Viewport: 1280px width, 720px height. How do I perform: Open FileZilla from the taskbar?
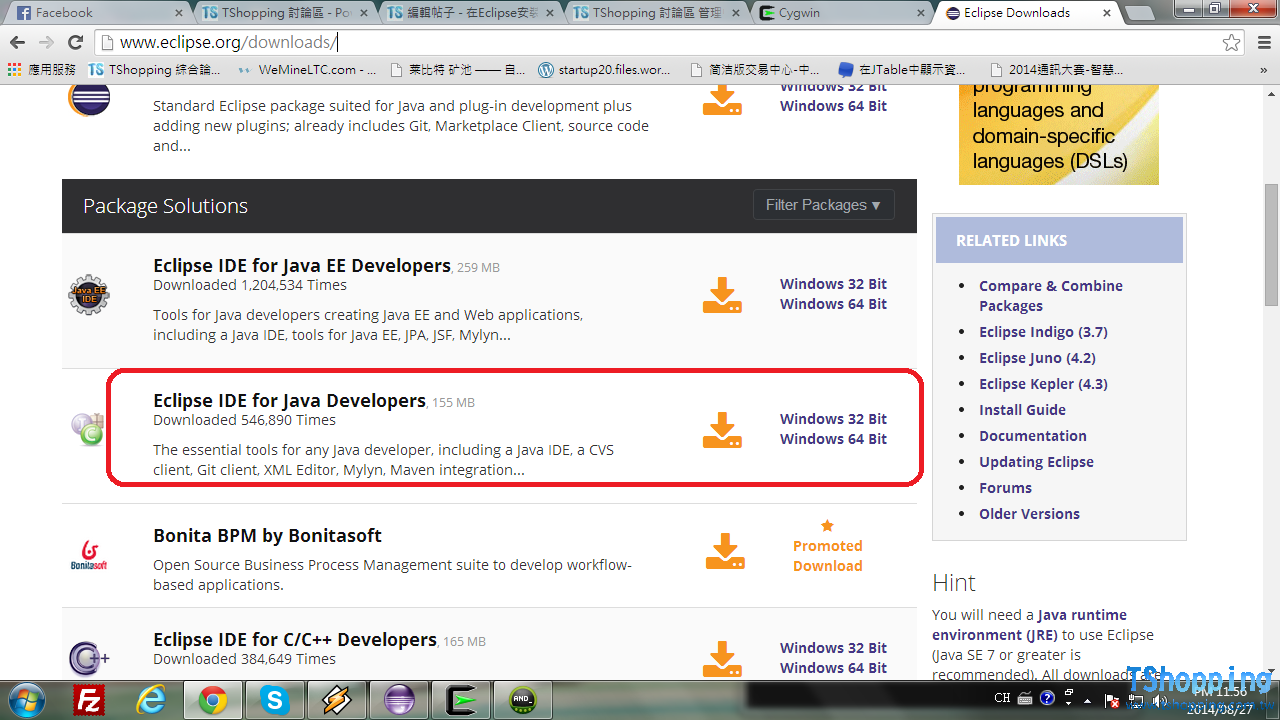[x=90, y=700]
